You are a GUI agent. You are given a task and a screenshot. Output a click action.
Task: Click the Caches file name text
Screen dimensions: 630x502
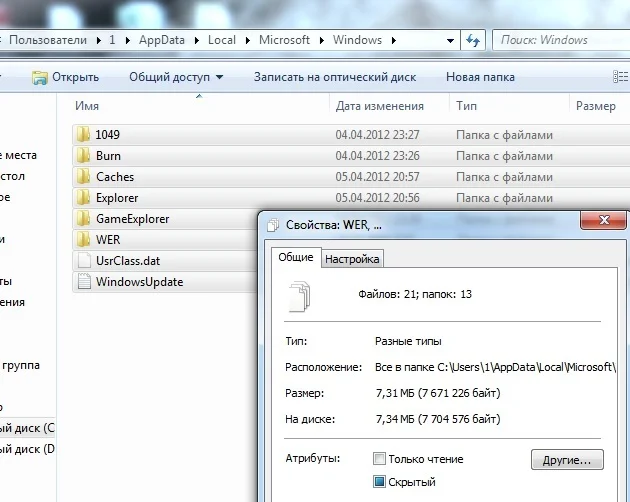pos(115,177)
